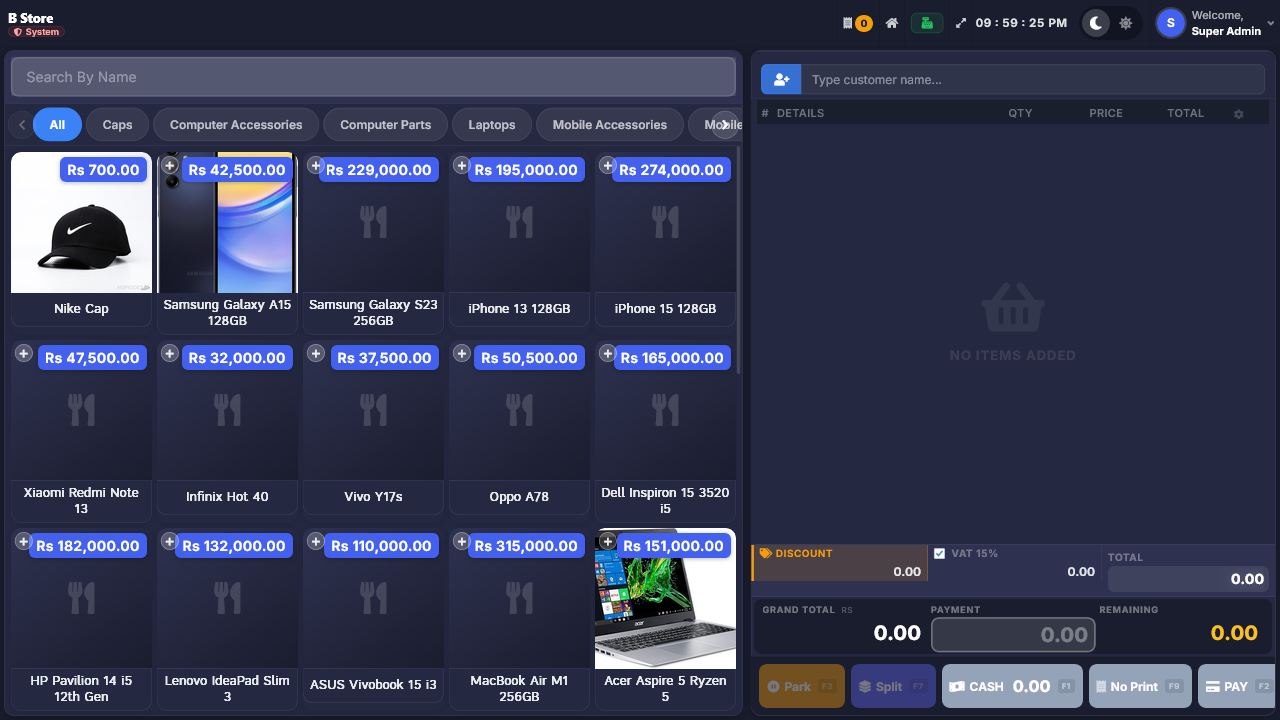
Task: Select the Mobile Accessories category tab
Action: 610,125
